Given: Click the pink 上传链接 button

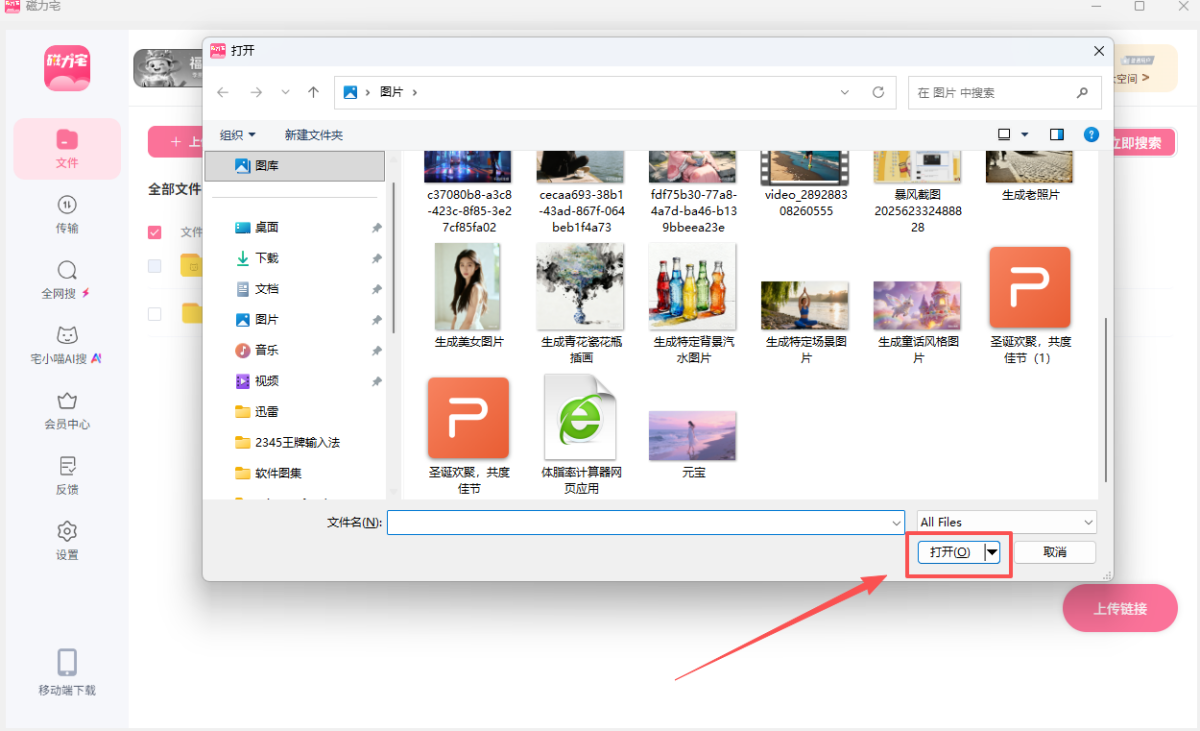Looking at the screenshot, I should pos(1120,608).
